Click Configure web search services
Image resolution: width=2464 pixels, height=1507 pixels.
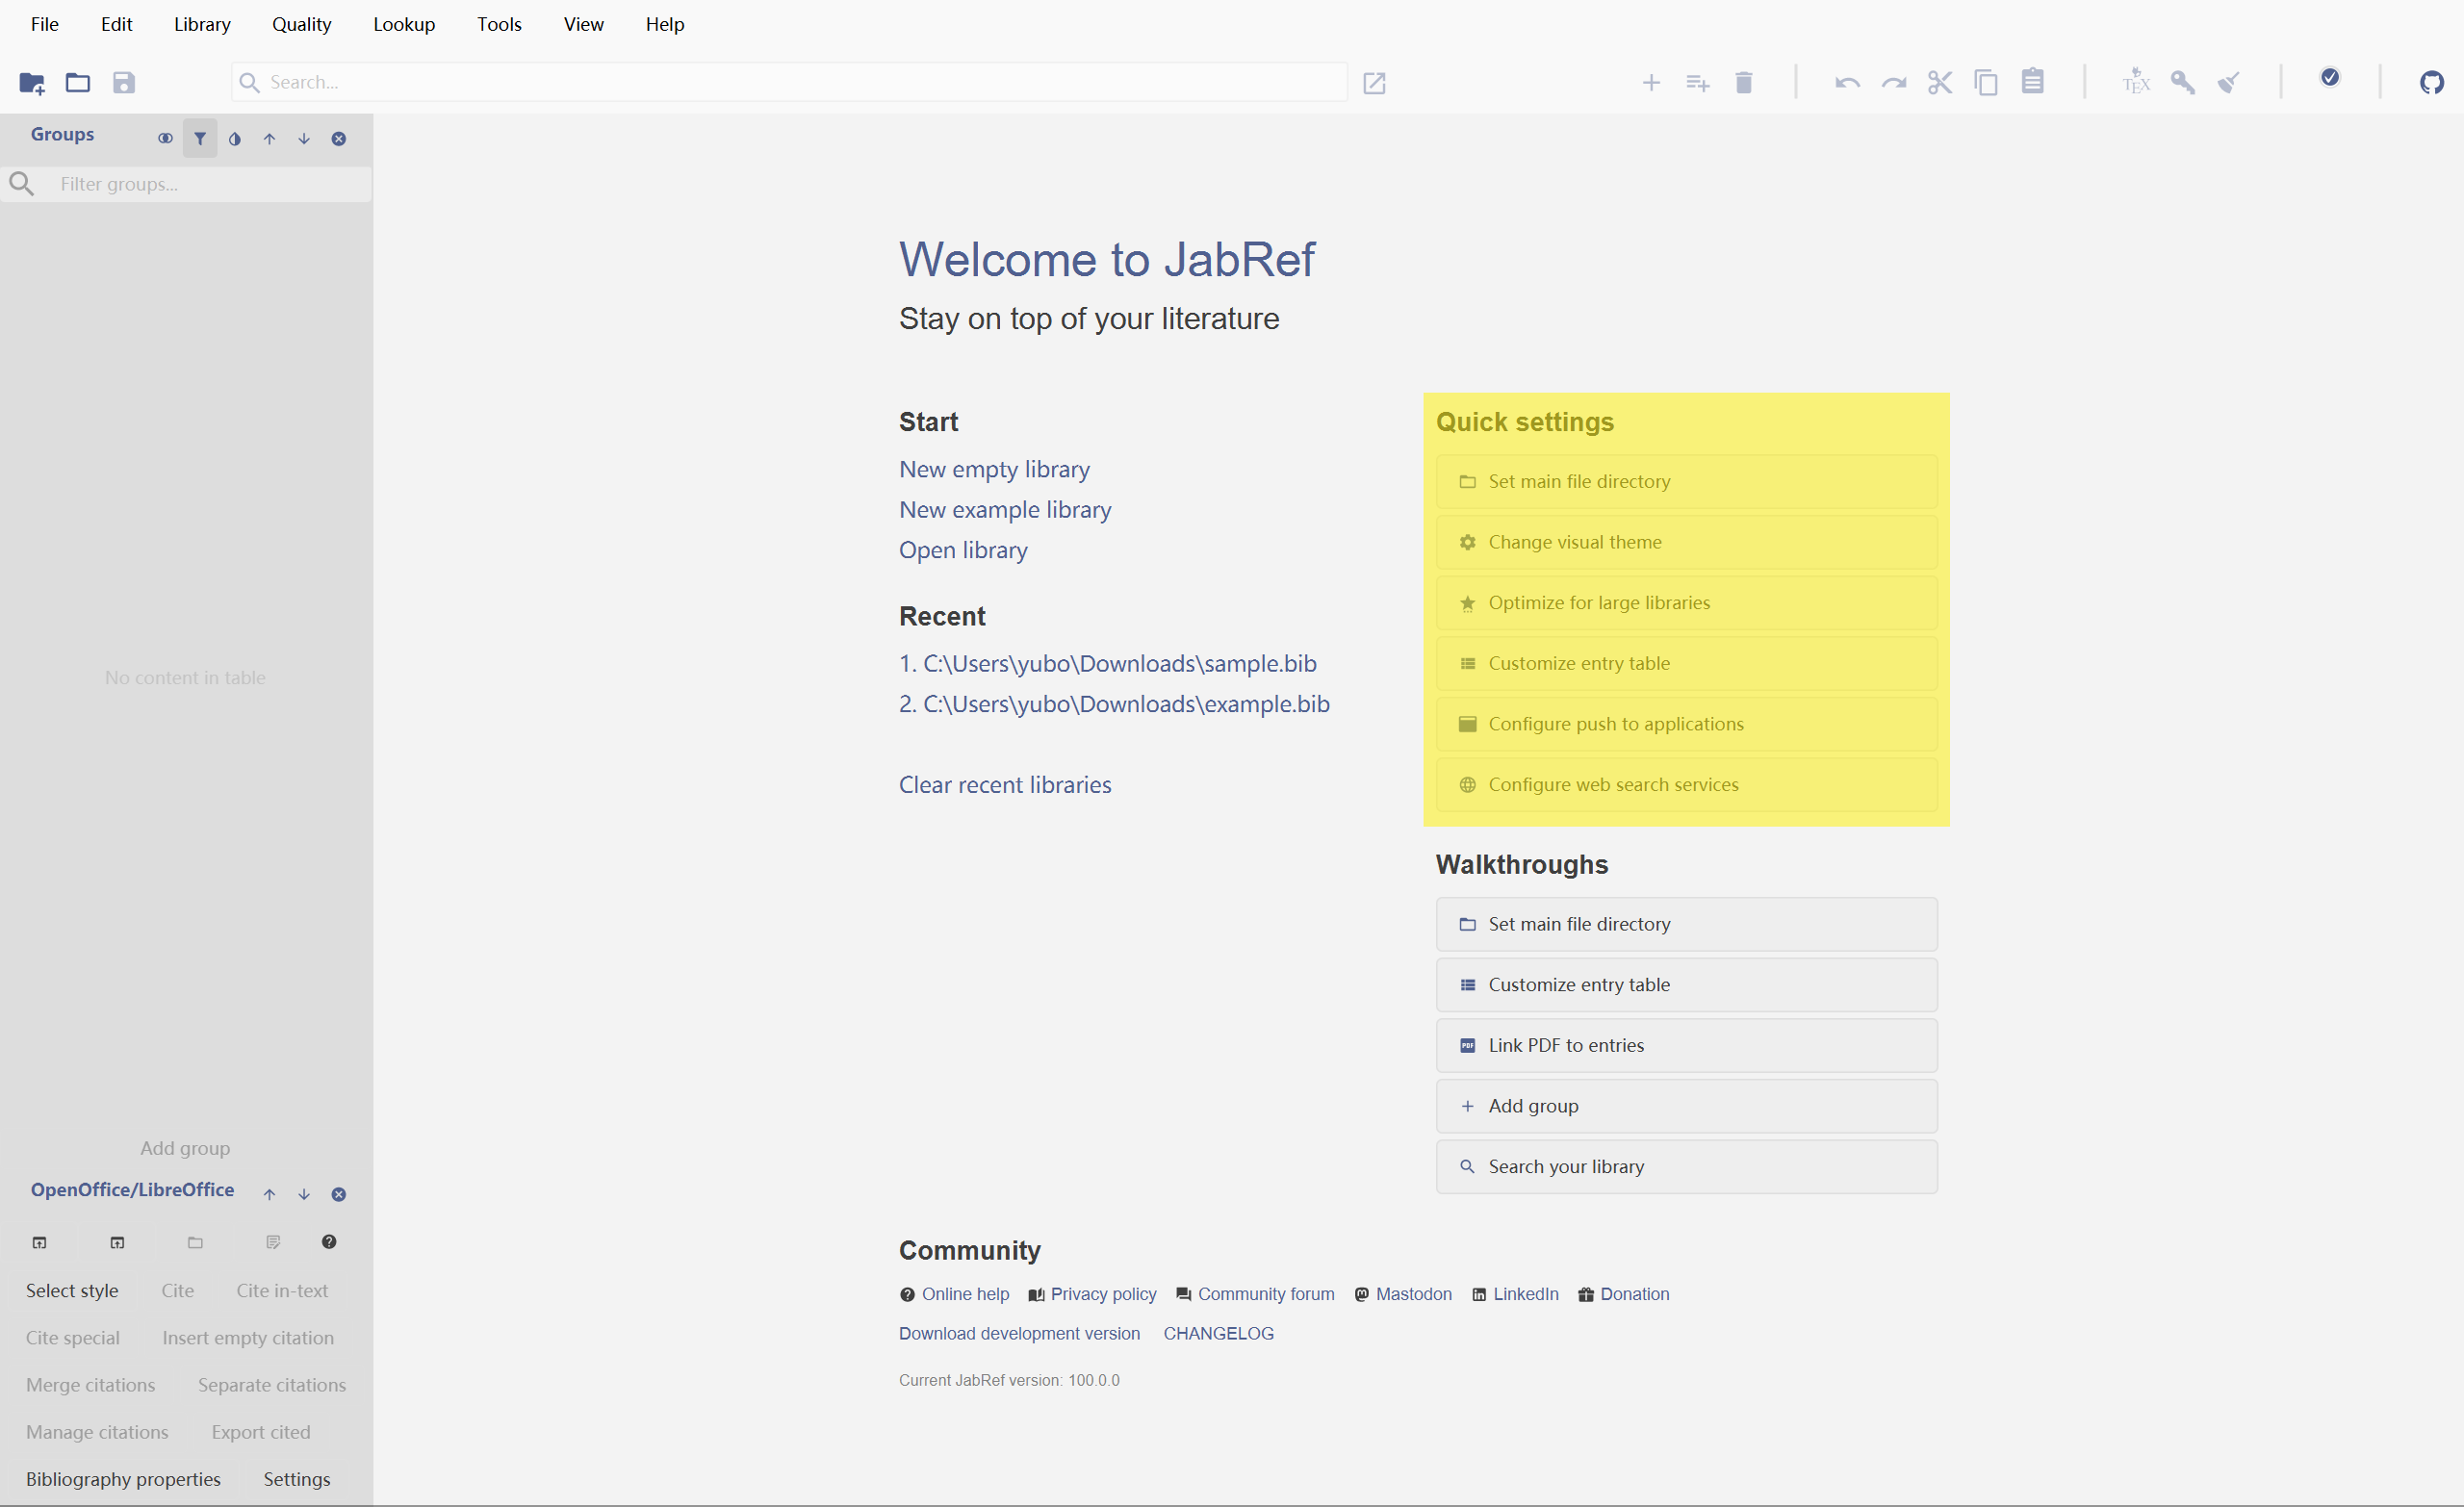coord(1687,785)
